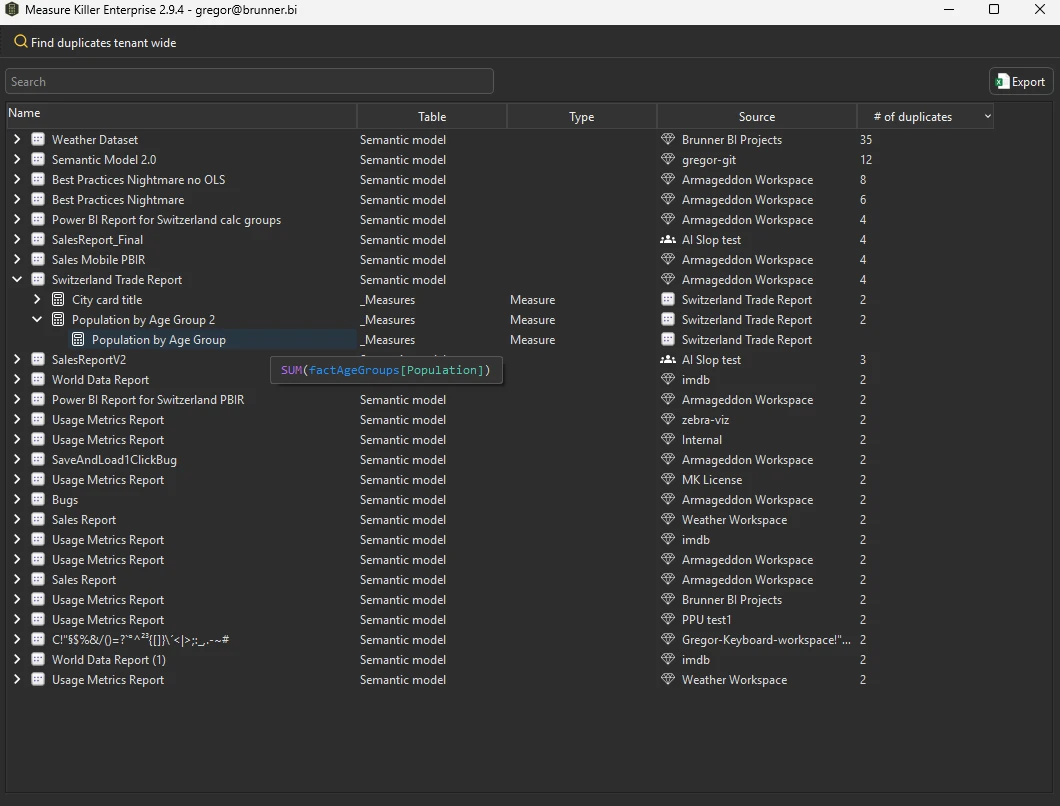Expand the City card title measure
Viewport: 1060px width, 806px height.
click(37, 300)
